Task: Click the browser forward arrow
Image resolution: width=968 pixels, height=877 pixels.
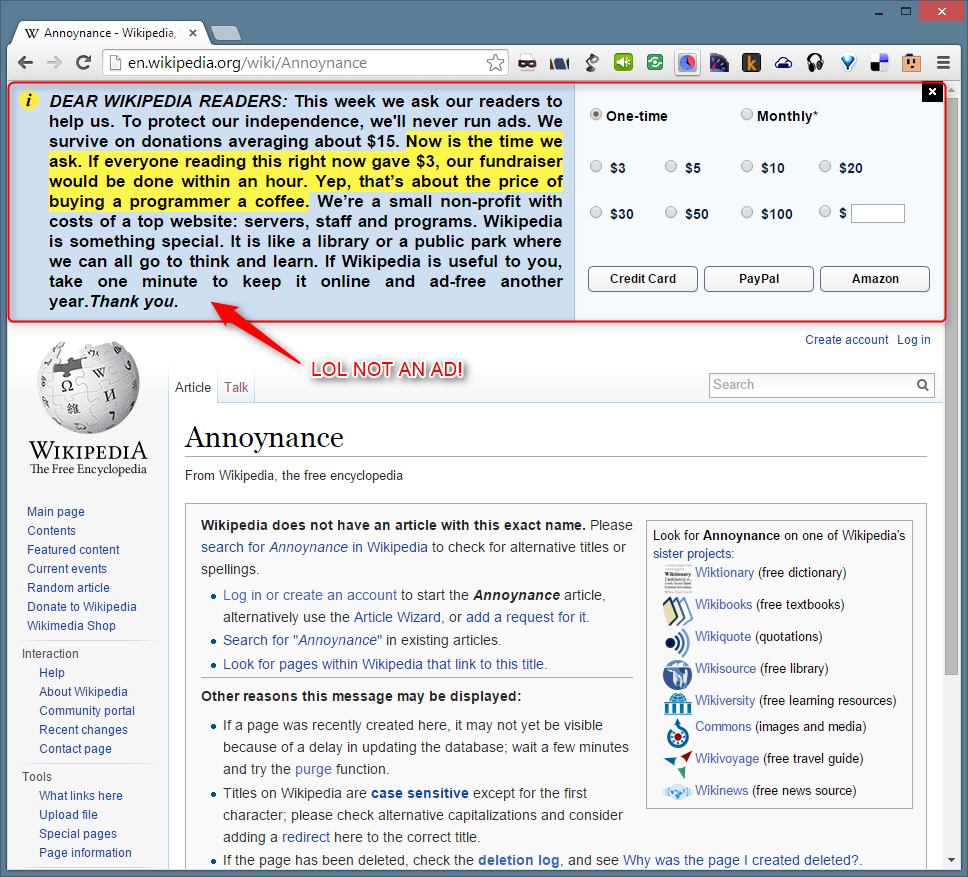Action: click(x=54, y=62)
